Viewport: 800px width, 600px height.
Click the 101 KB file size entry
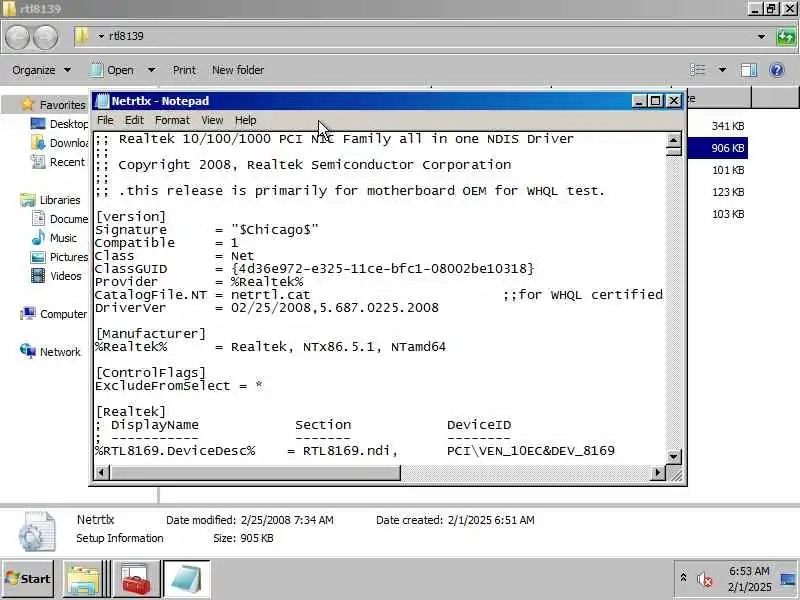(x=728, y=170)
